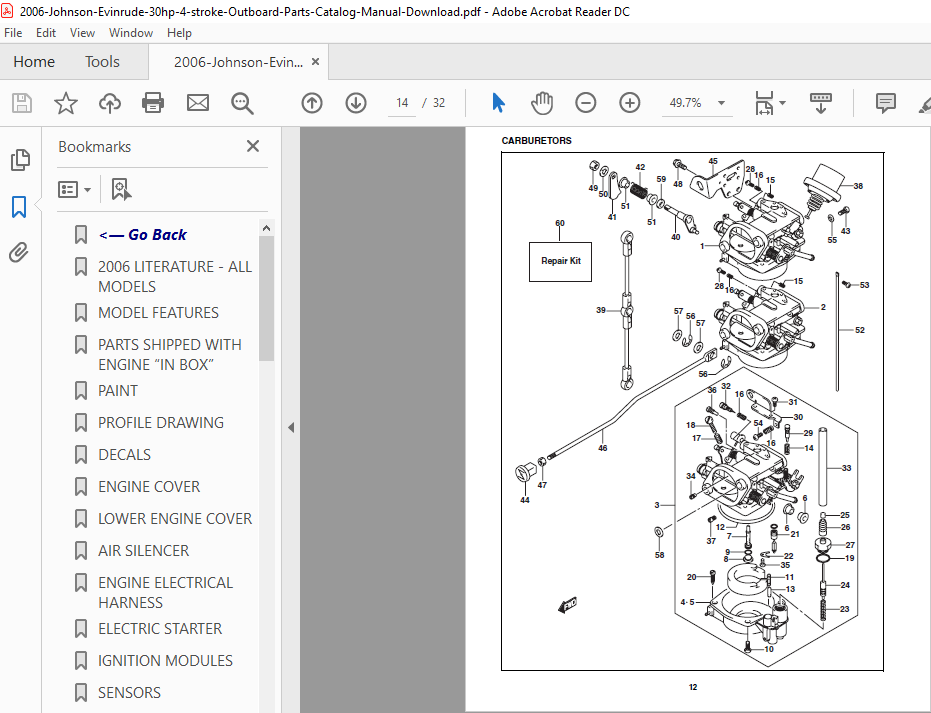Upload file to cloud icon
Image resolution: width=931 pixels, height=713 pixels.
110,103
